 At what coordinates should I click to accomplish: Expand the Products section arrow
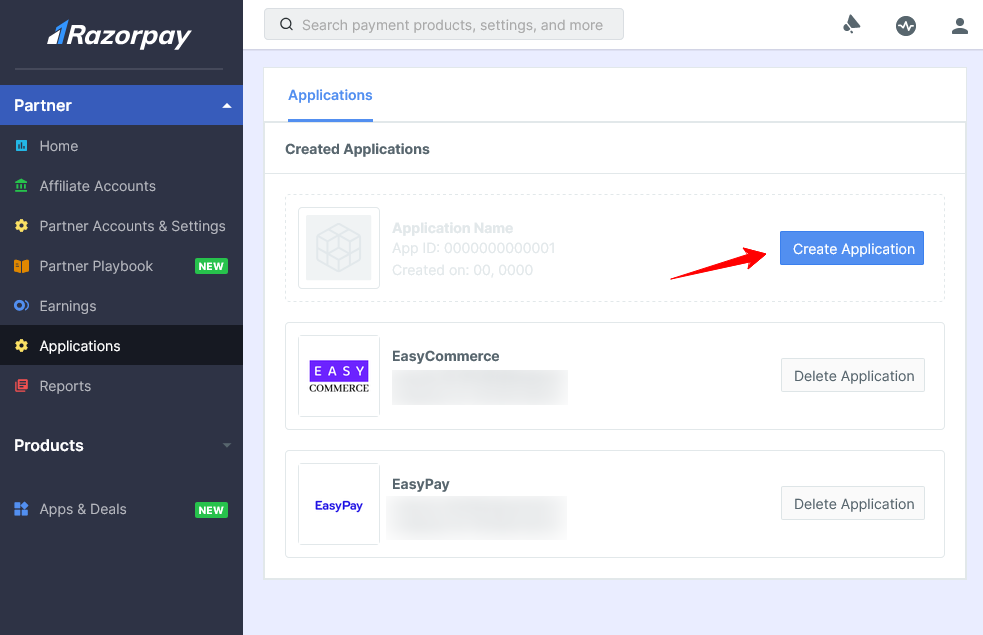[227, 445]
